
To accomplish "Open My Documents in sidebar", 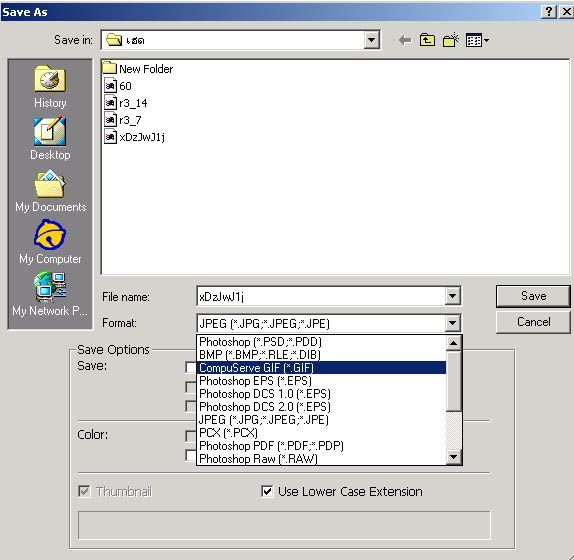I will 51,191.
